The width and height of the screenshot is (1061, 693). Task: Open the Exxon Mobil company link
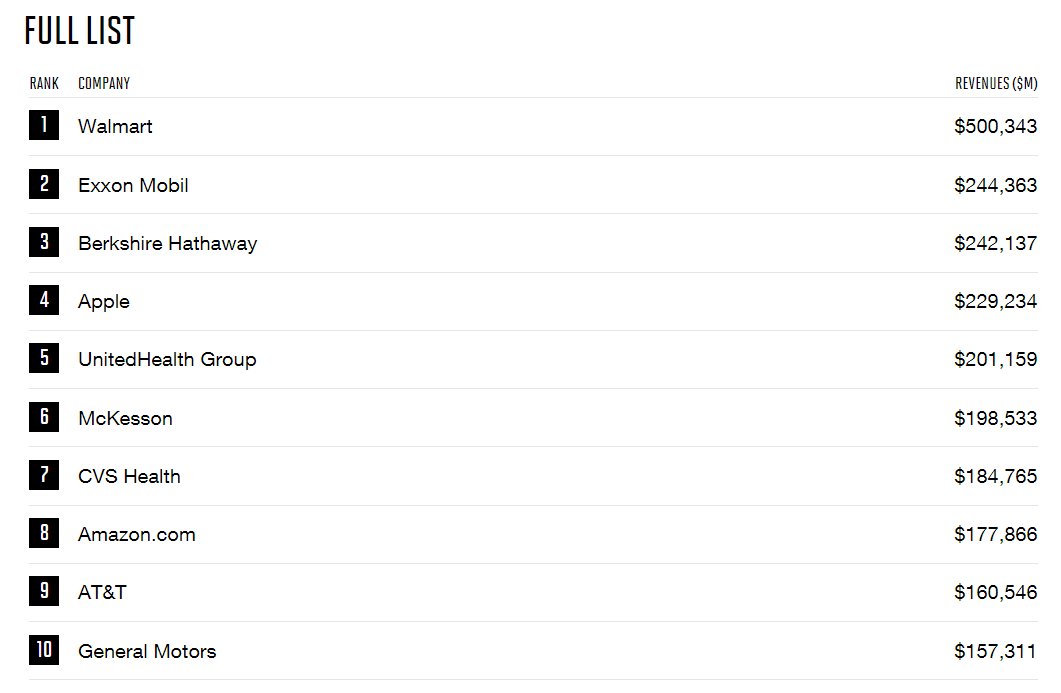[x=133, y=185]
